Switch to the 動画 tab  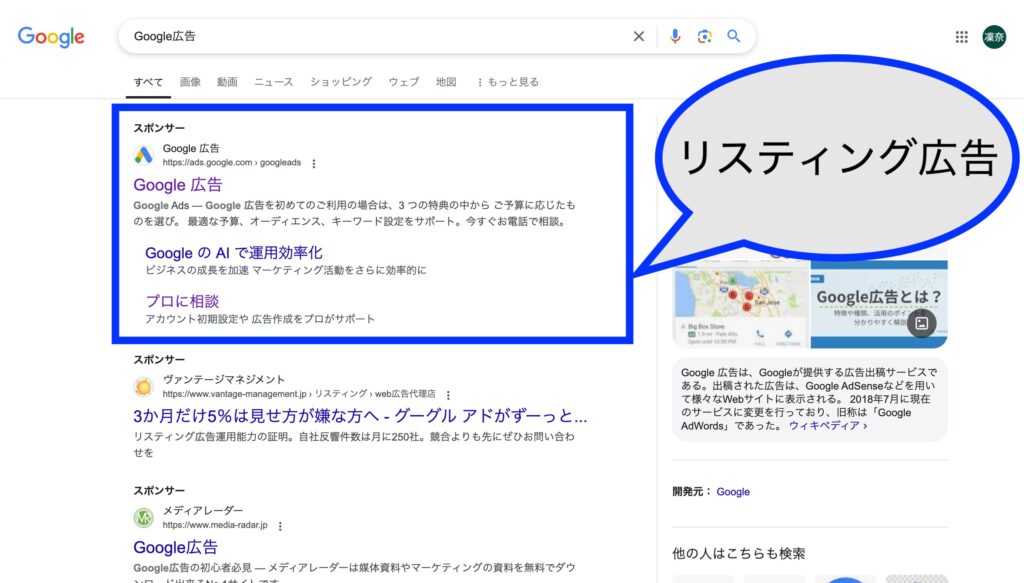pyautogui.click(x=227, y=82)
